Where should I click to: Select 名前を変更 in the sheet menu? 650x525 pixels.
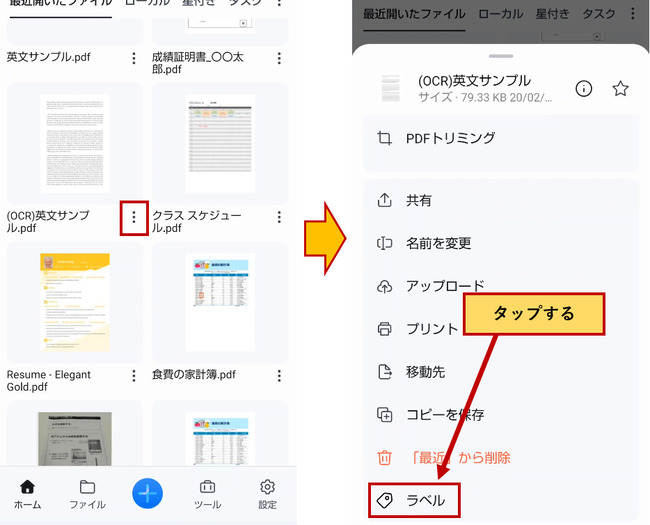tap(501, 243)
